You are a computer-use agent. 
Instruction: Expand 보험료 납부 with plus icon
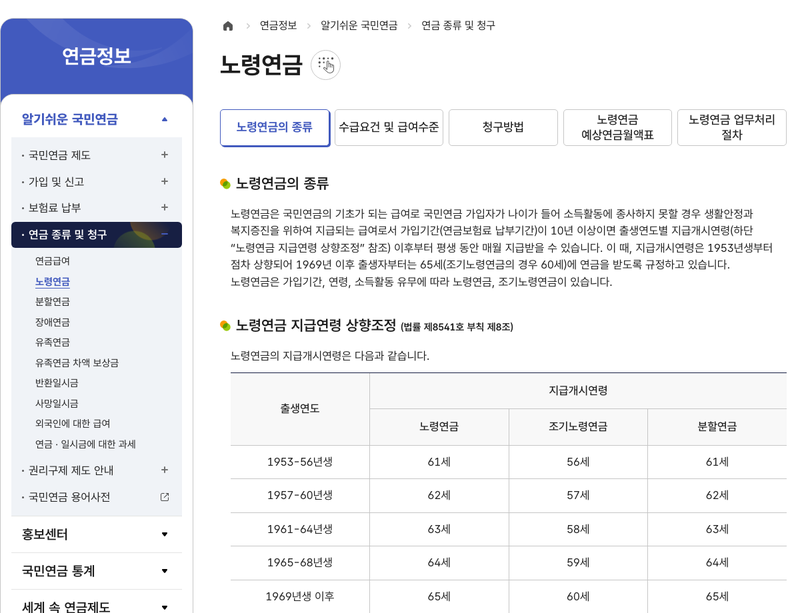click(x=164, y=207)
